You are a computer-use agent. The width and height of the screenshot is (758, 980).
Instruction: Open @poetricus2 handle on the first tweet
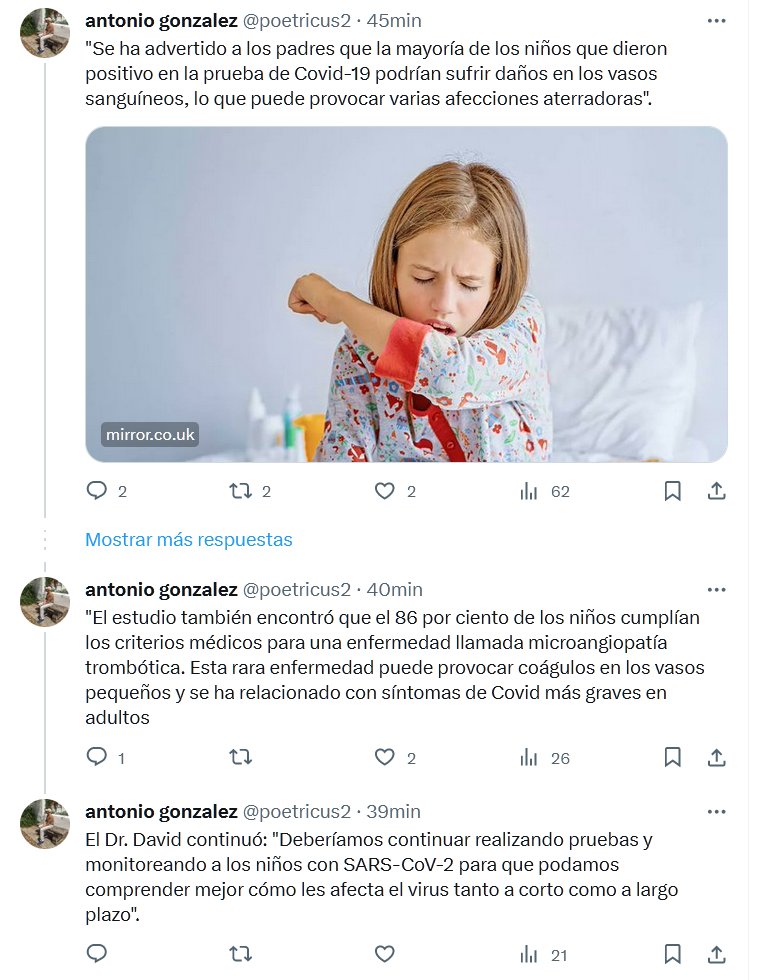pyautogui.click(x=297, y=20)
